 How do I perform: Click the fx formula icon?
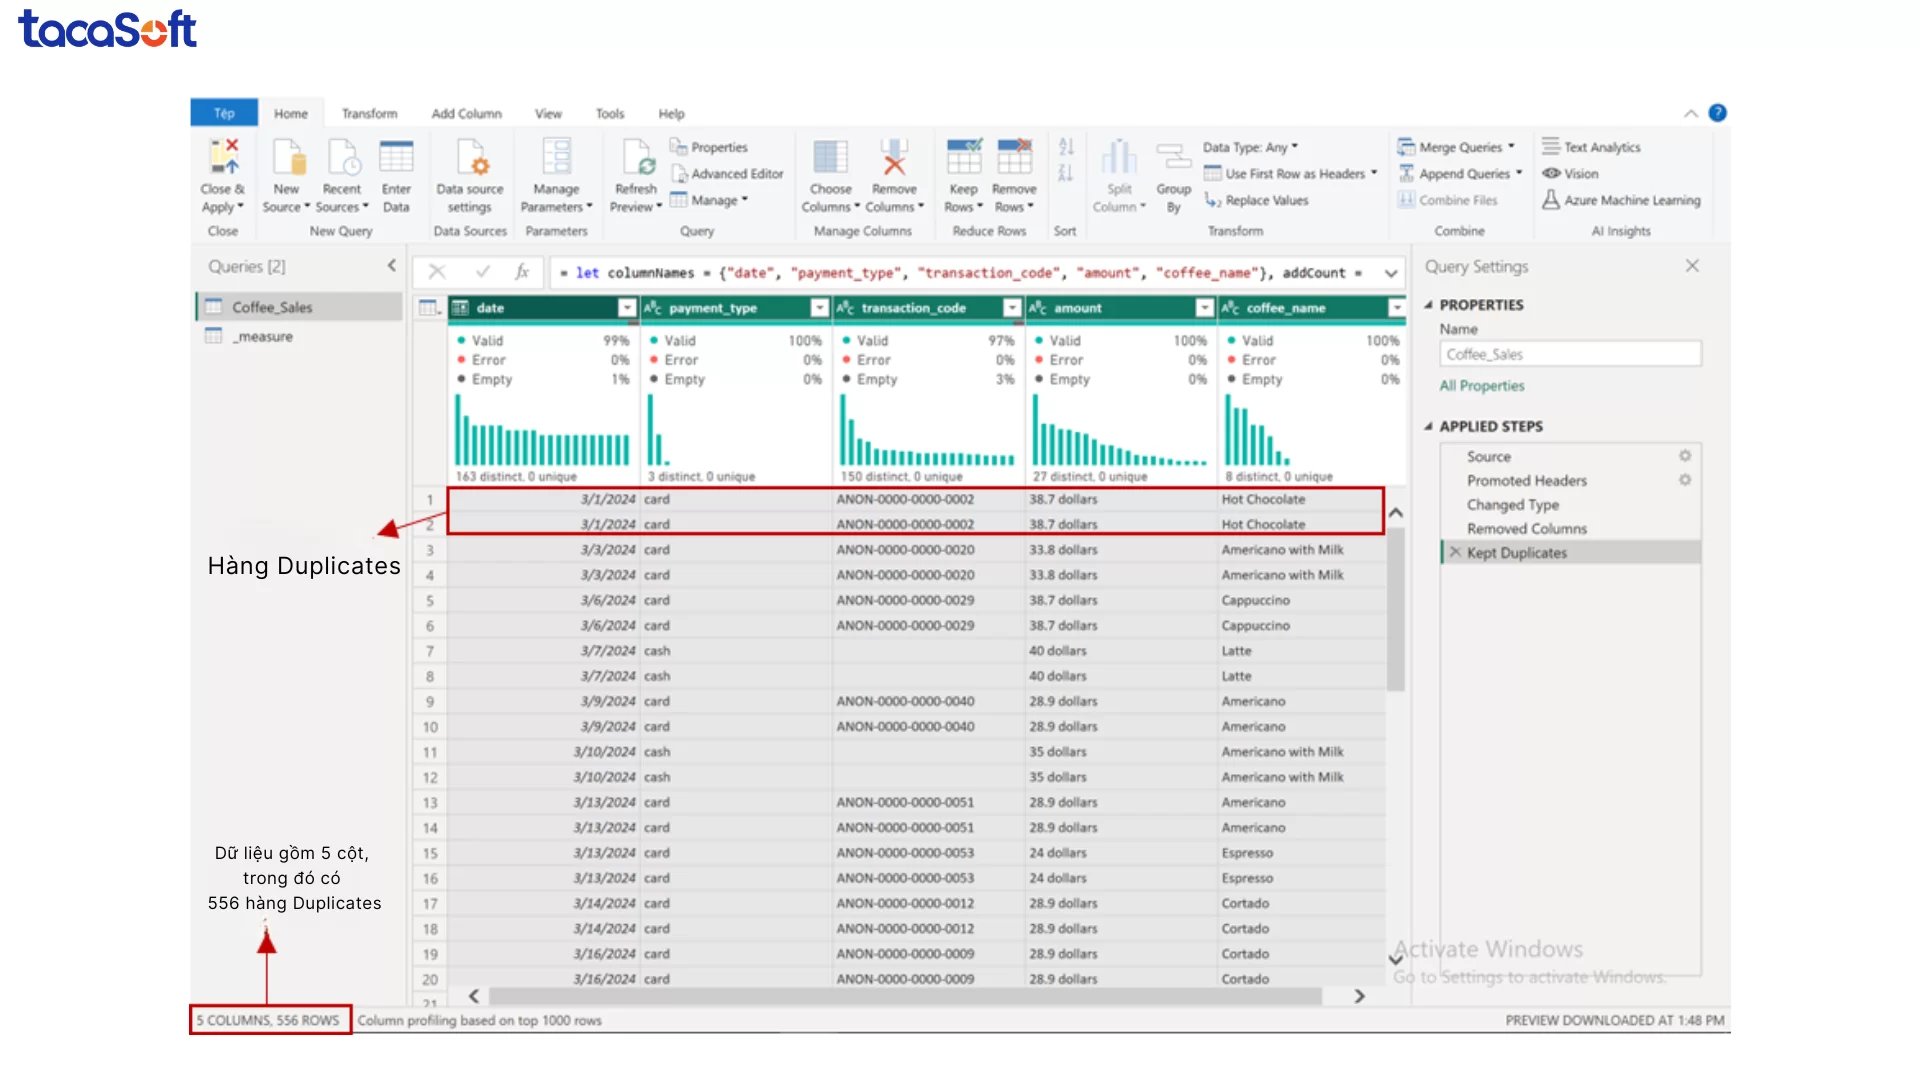pyautogui.click(x=522, y=272)
